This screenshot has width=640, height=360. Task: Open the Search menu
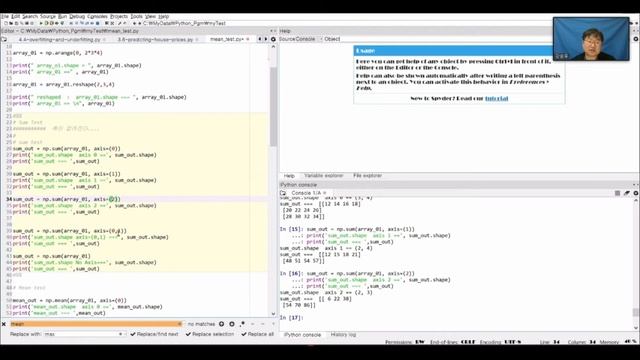coord(30,16)
